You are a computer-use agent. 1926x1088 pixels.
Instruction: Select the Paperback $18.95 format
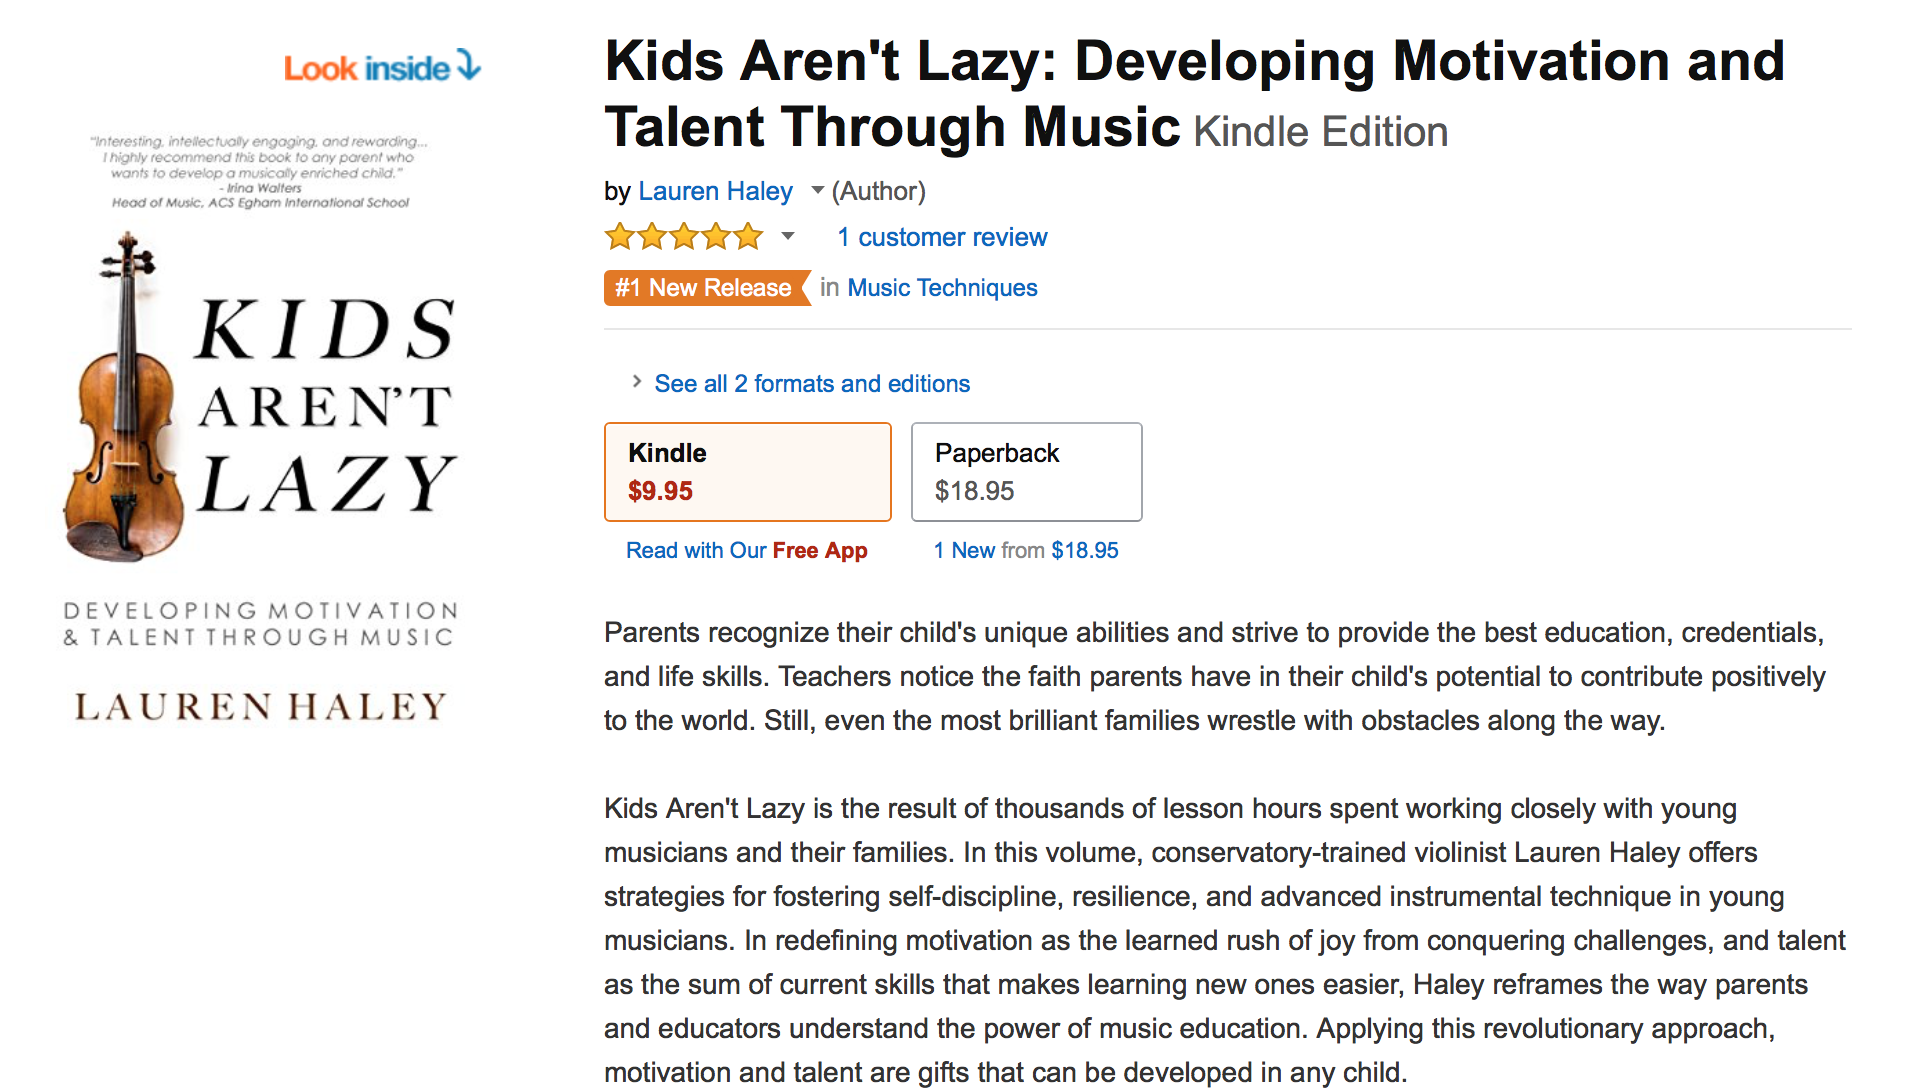click(1026, 471)
